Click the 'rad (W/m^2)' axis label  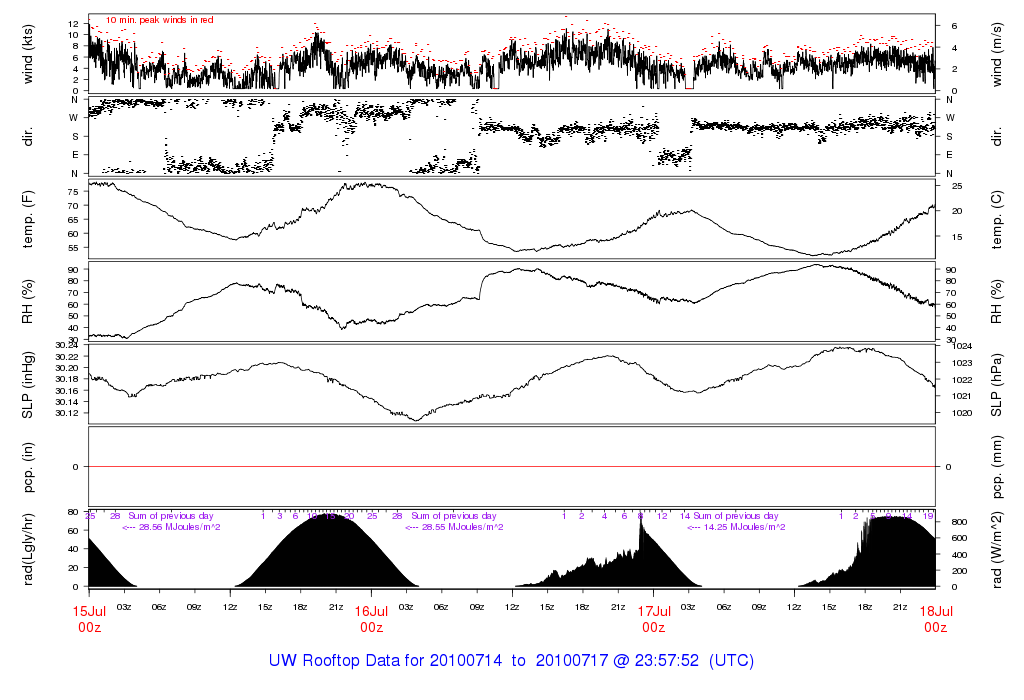point(997,549)
